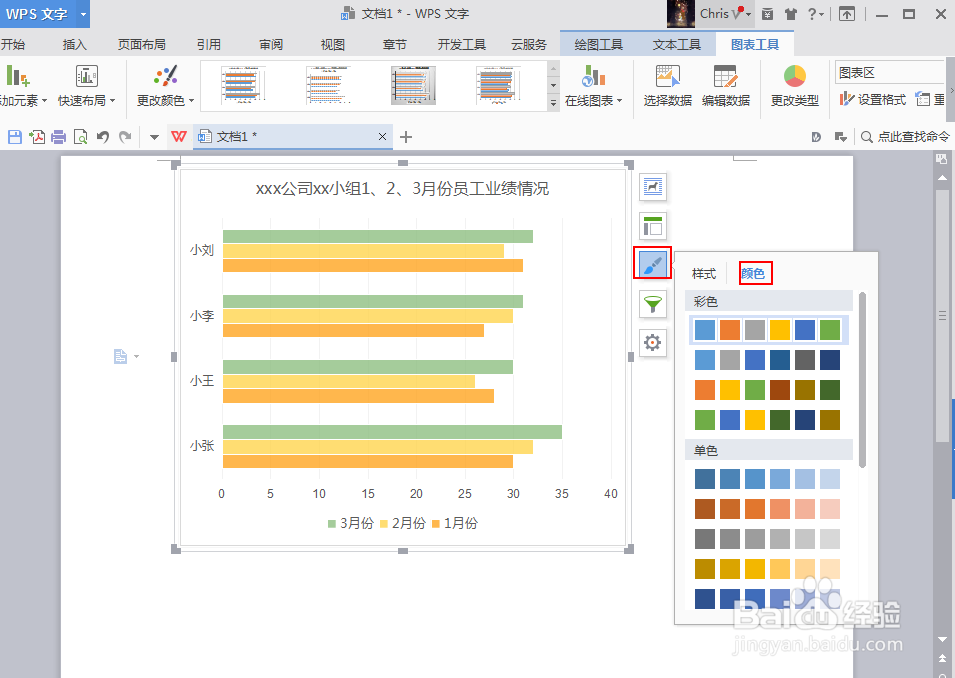
Task: Open the chart elements icon above the brush
Action: (x=651, y=225)
